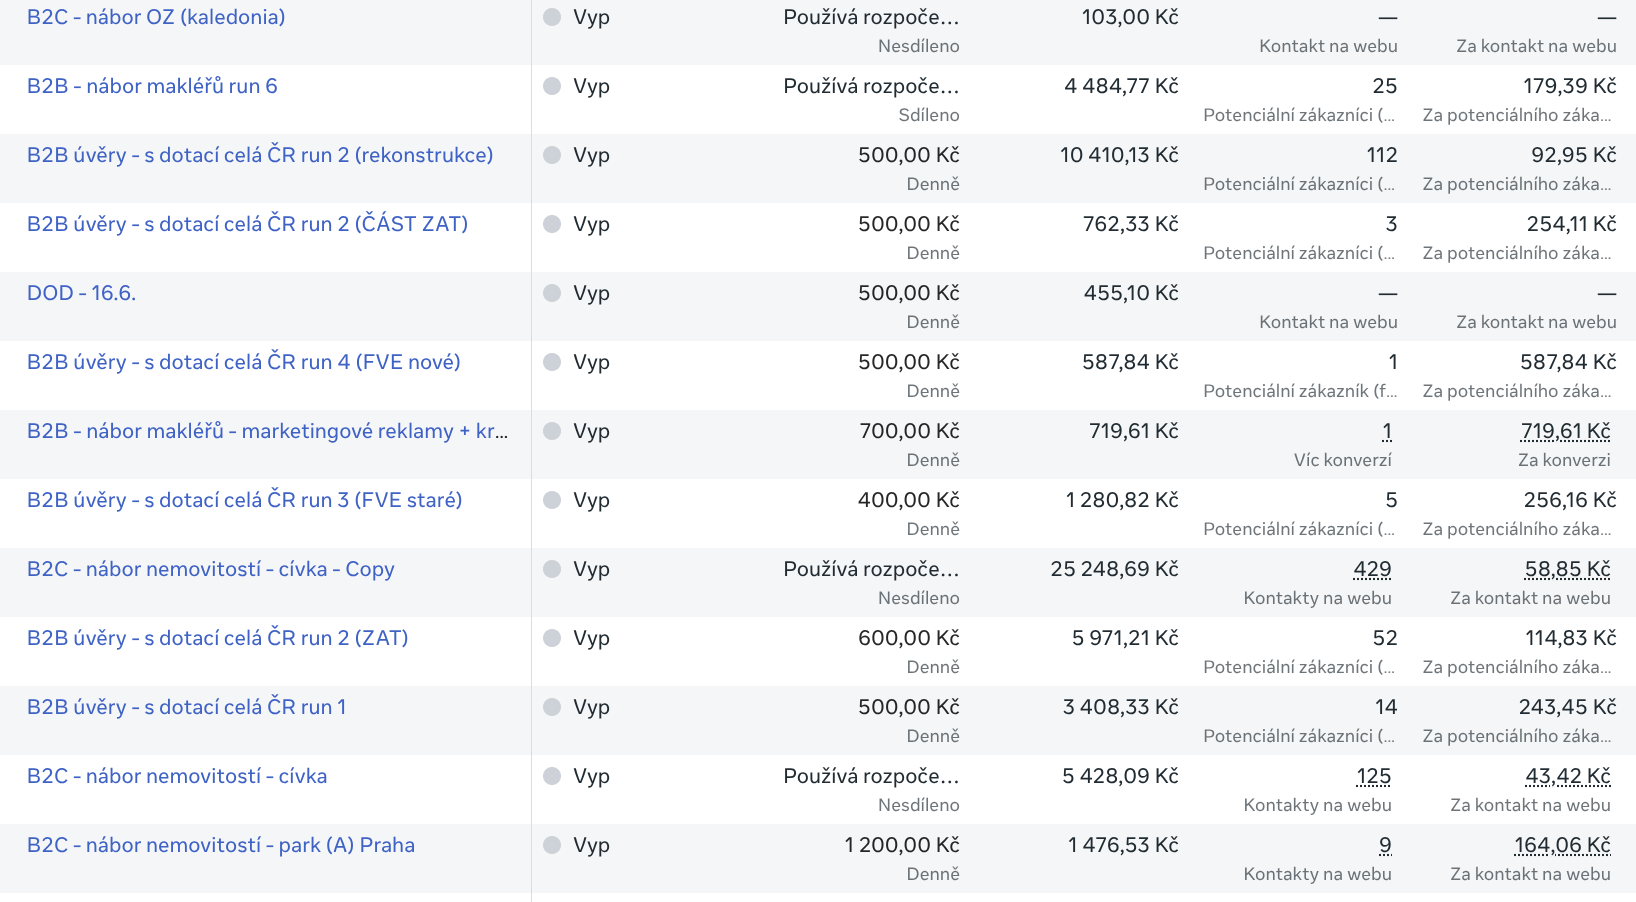Open the B2B úvěry run 2 (rekonstrukce) campaign
This screenshot has width=1636, height=902.
[x=260, y=155]
